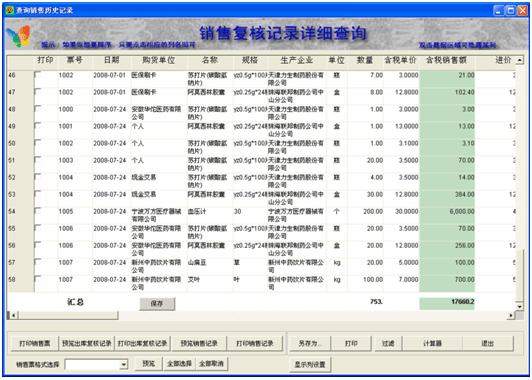The height and width of the screenshot is (380, 532).
Task: Click ticket number 1003 cell
Action: click(x=75, y=164)
